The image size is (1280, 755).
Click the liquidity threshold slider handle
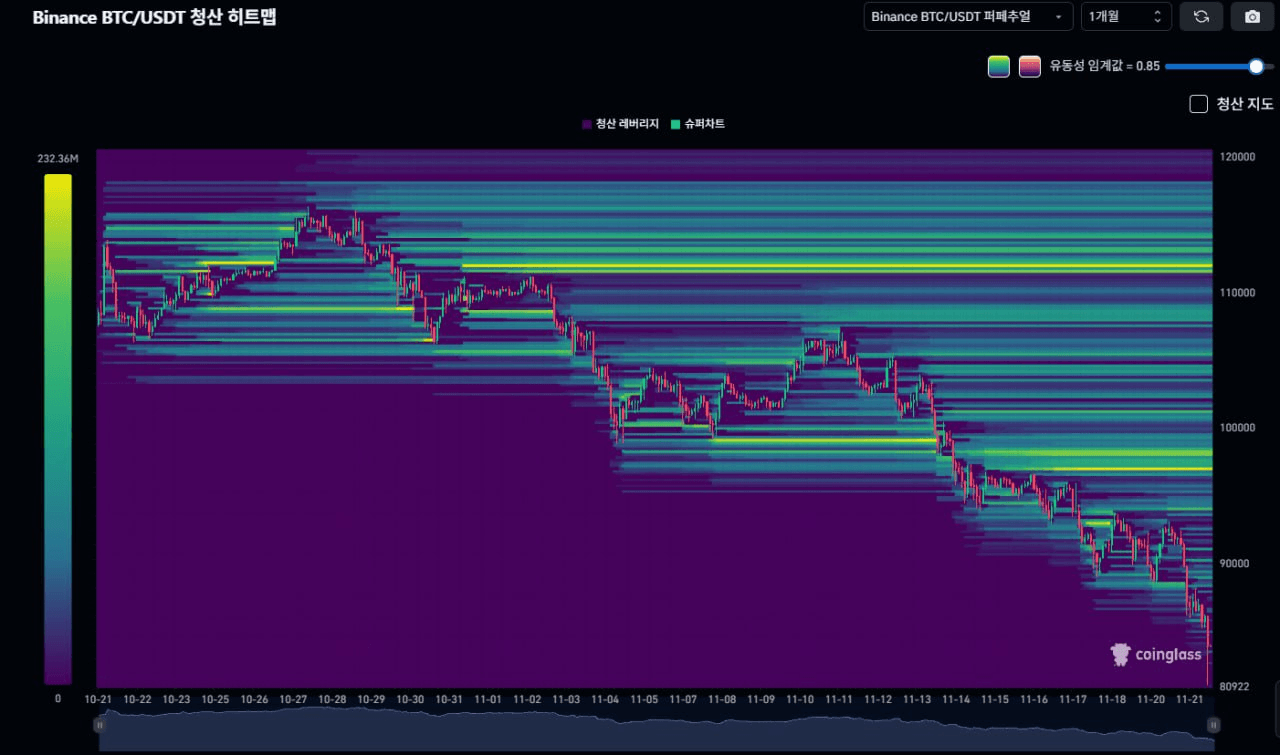coord(1255,66)
